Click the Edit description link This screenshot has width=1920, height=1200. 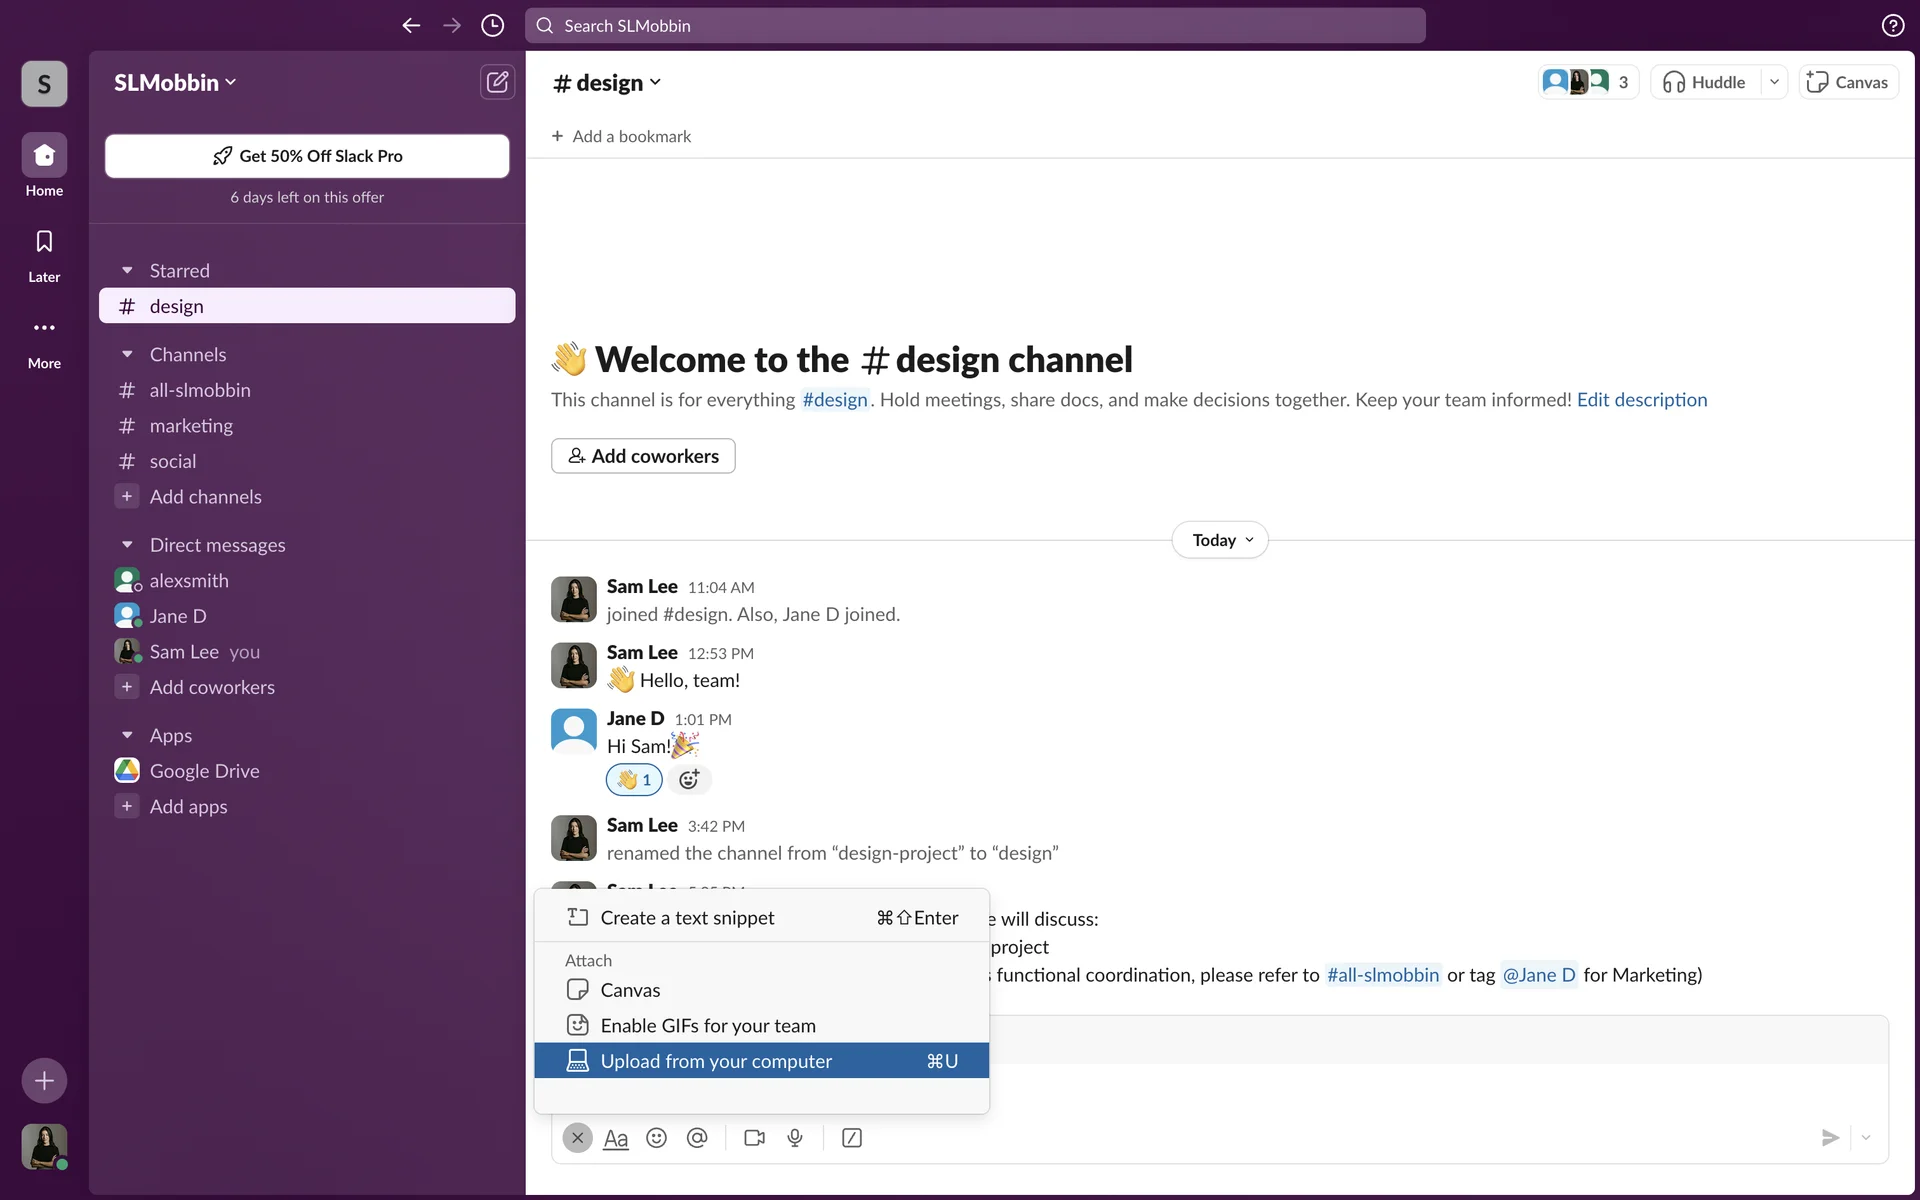[1641, 400]
